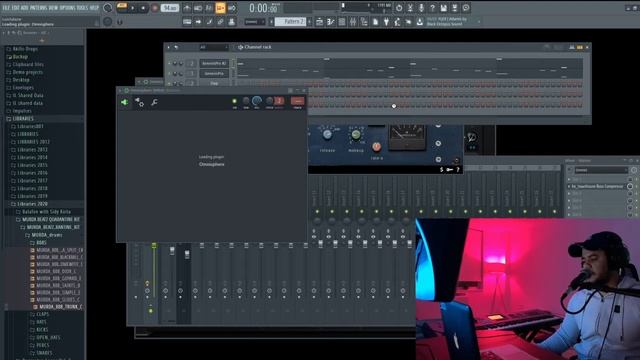Select the MURDA_808_TRUNK sample

[60, 307]
